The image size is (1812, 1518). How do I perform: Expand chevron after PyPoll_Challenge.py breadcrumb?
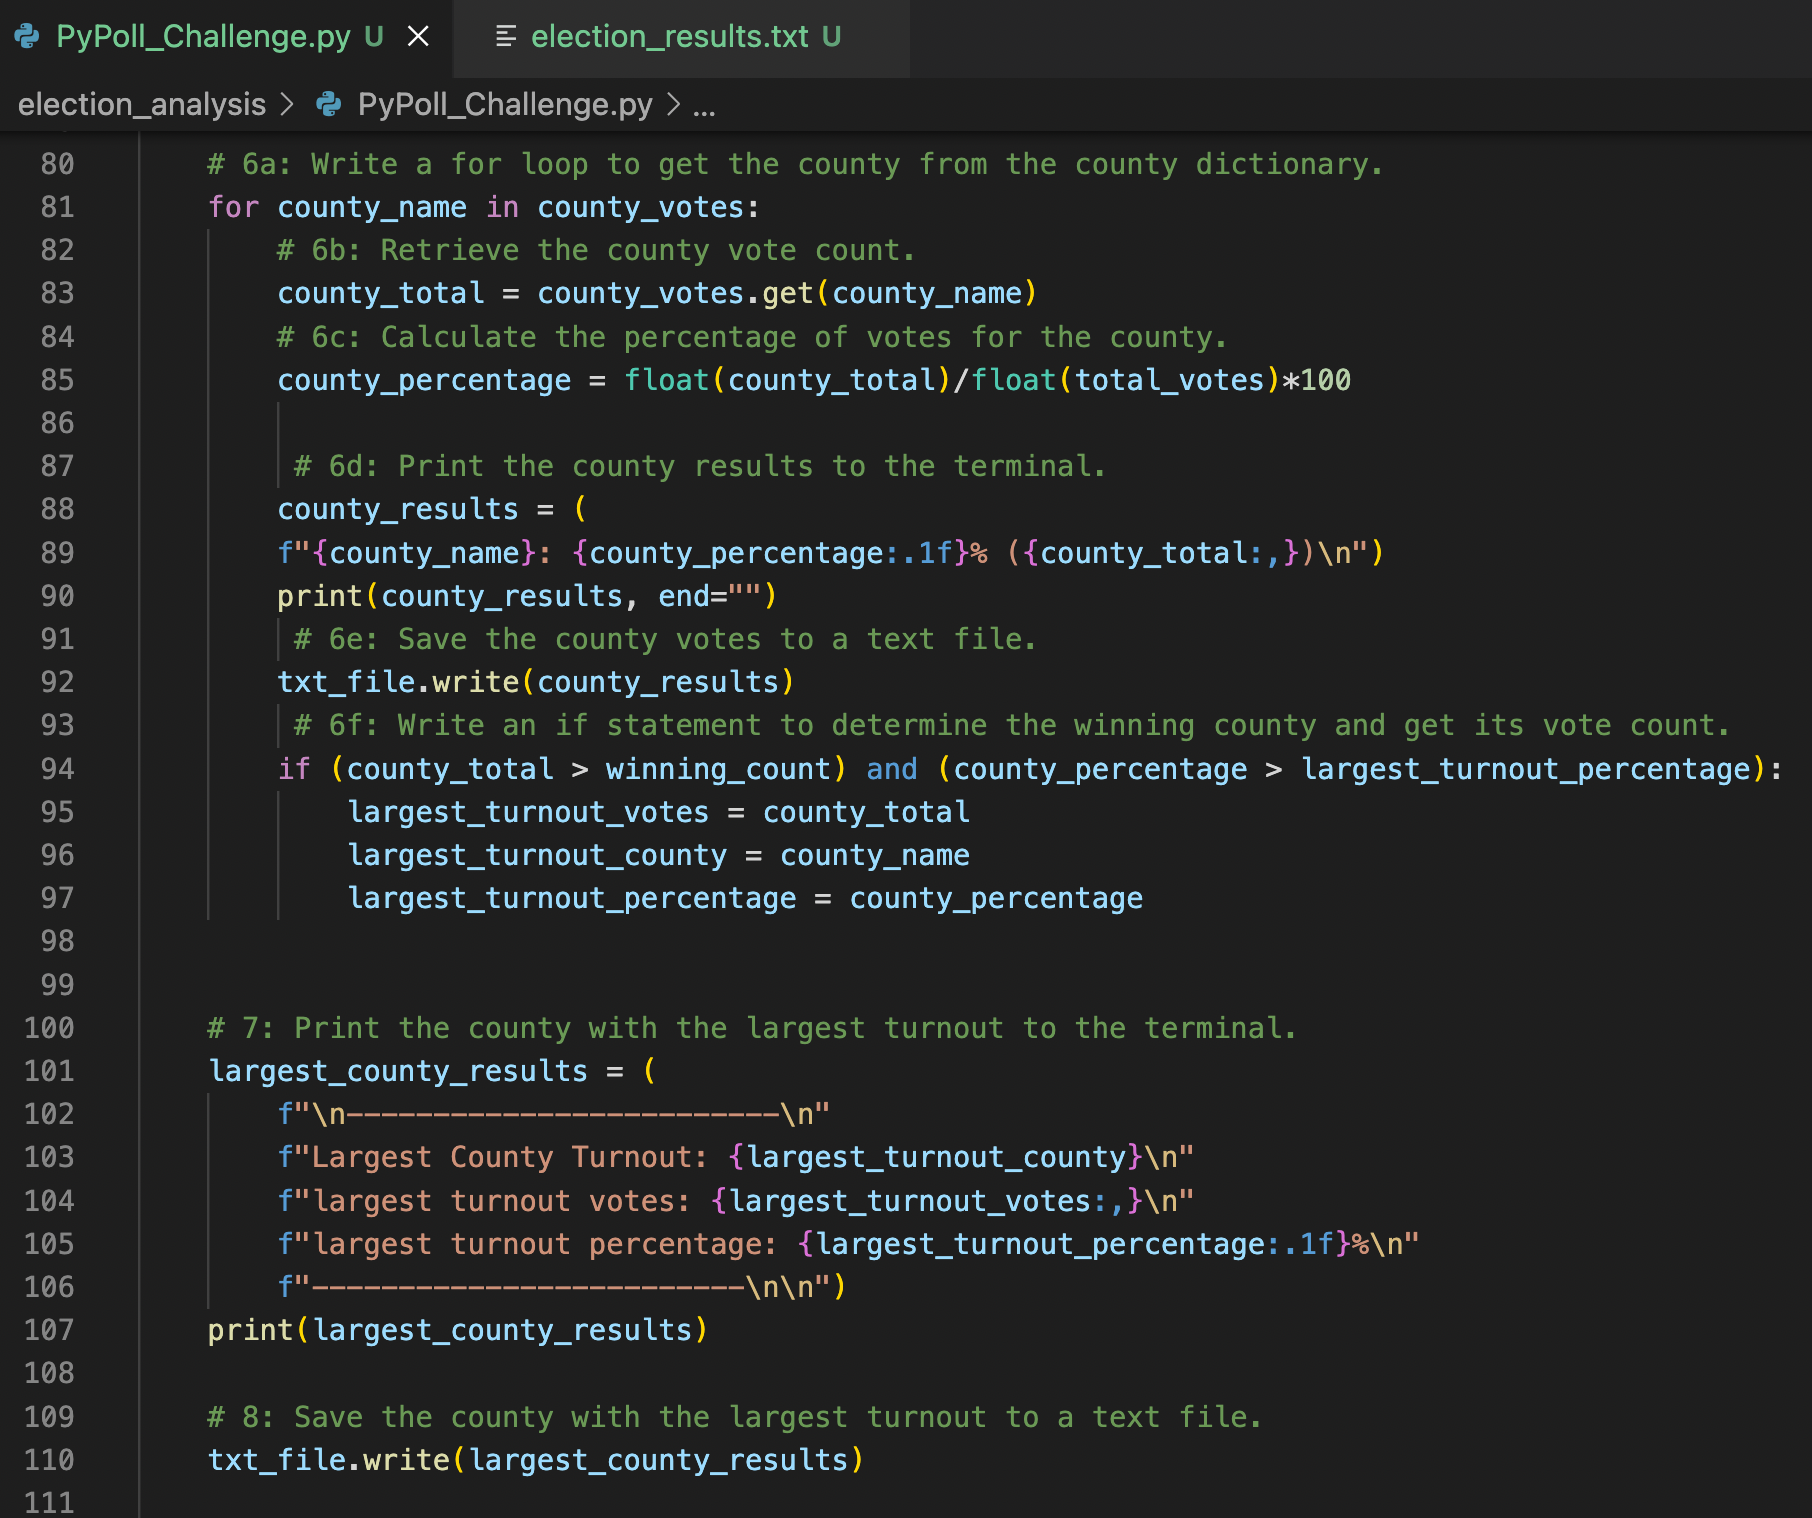pyautogui.click(x=674, y=104)
